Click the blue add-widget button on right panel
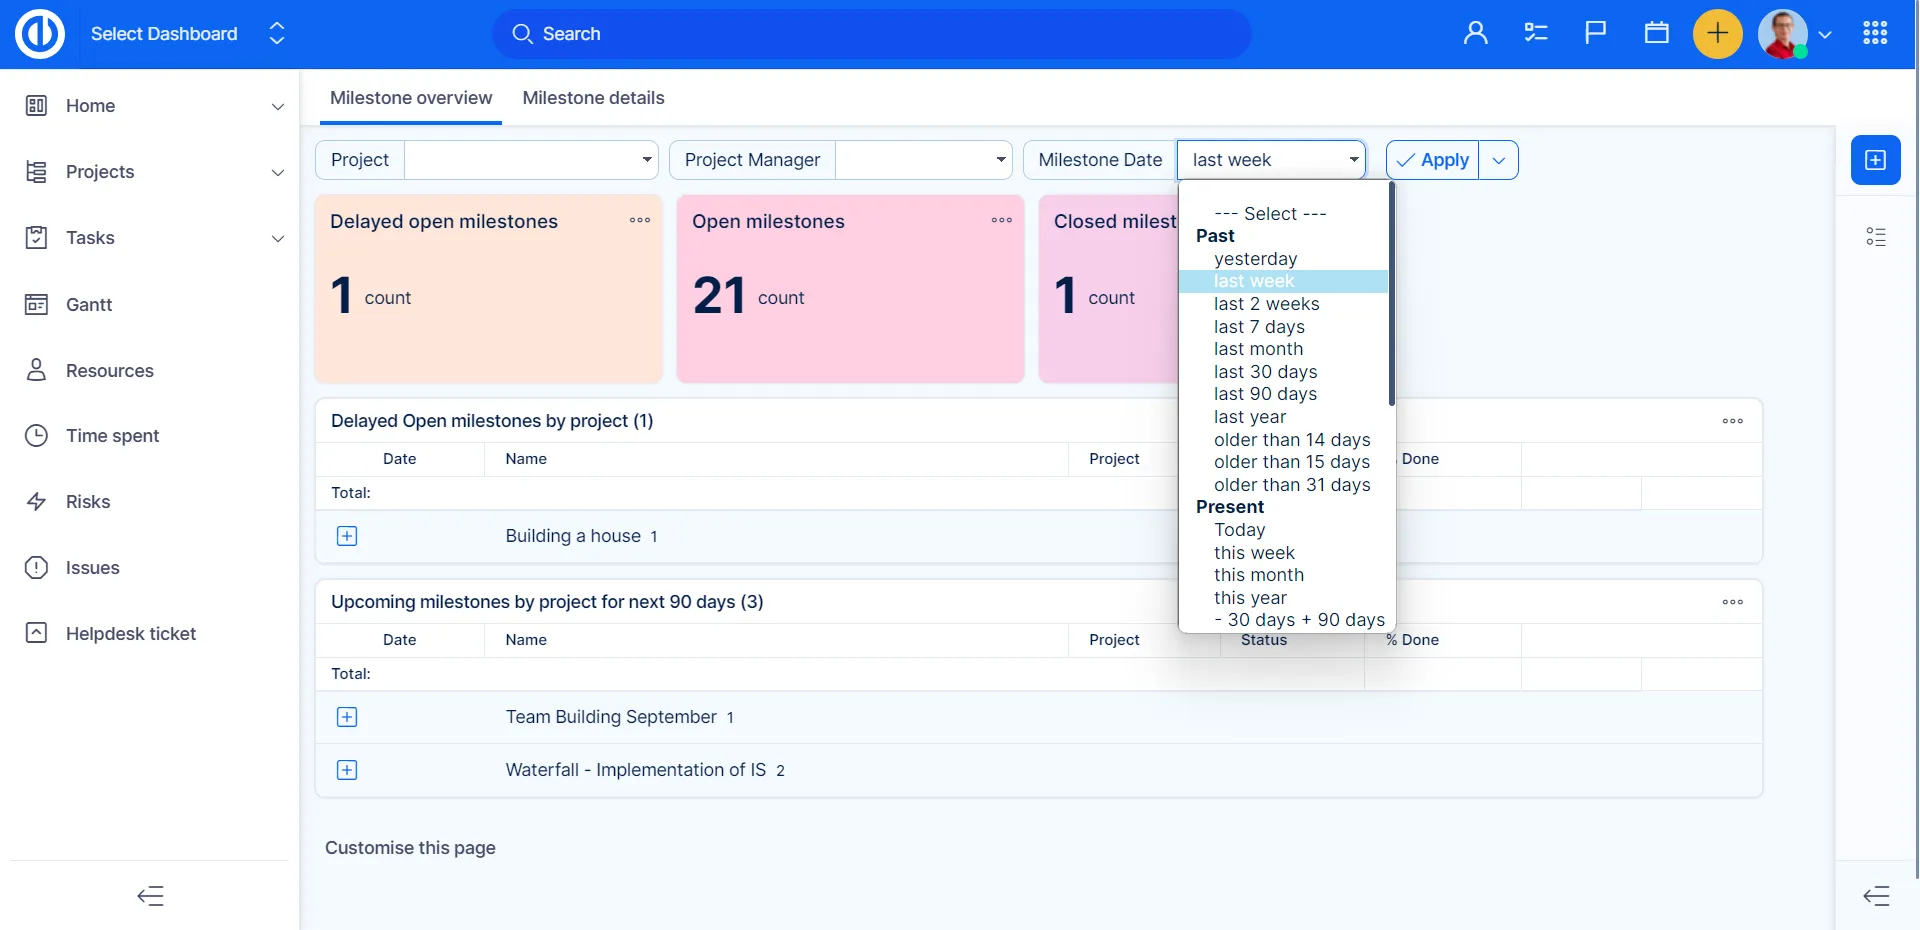 pos(1875,160)
